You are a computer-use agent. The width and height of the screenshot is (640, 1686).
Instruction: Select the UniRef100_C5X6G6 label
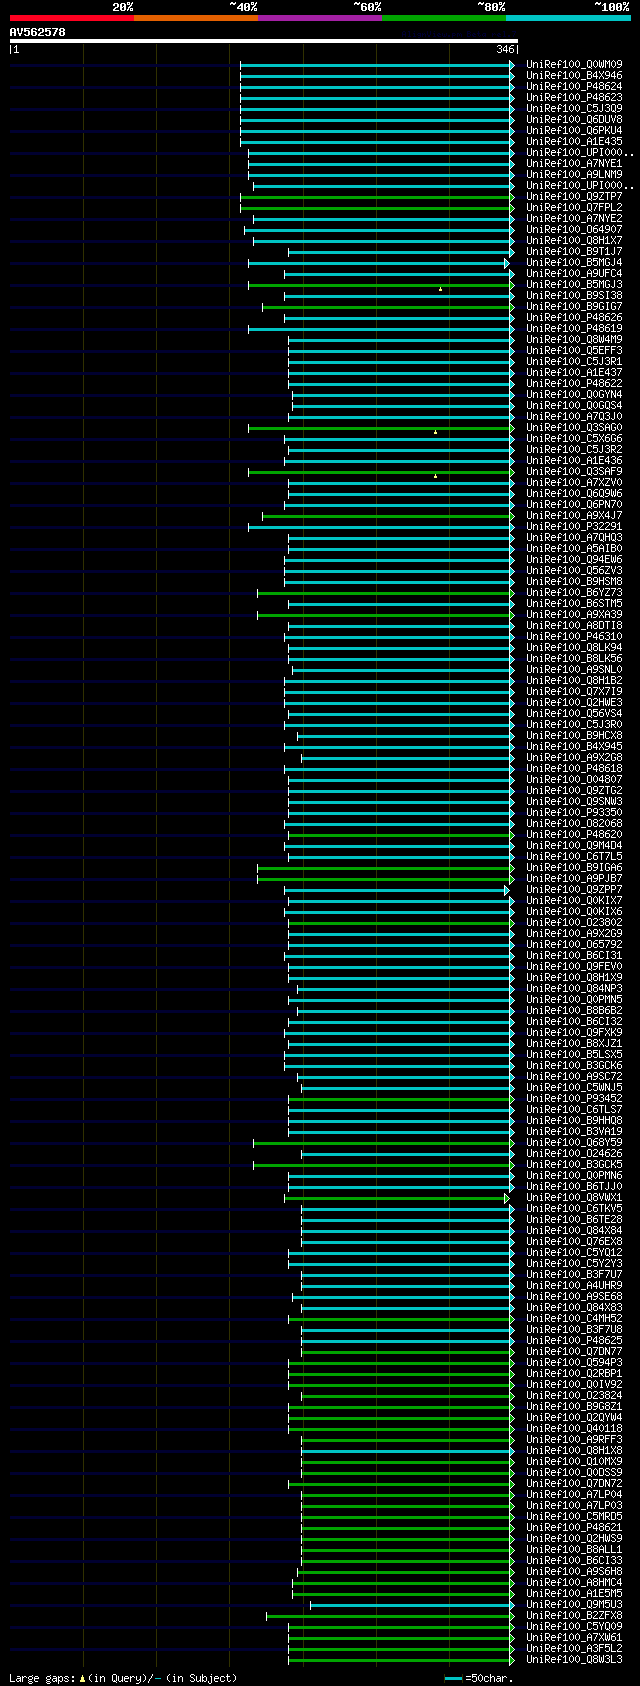[x=574, y=439]
